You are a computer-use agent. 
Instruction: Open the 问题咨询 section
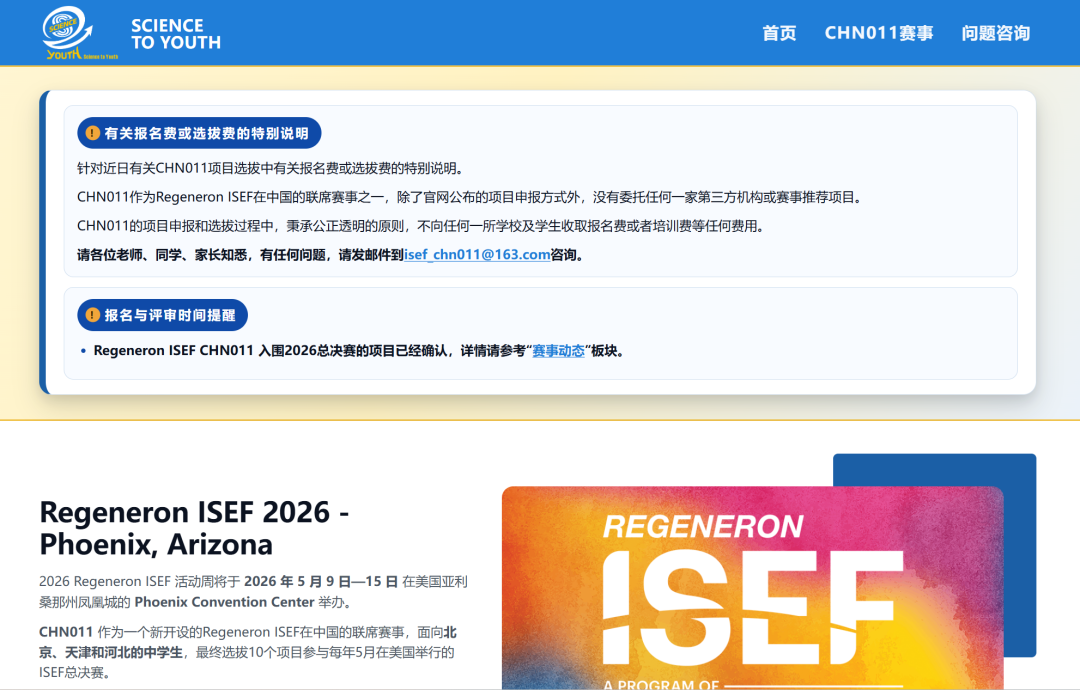995,32
